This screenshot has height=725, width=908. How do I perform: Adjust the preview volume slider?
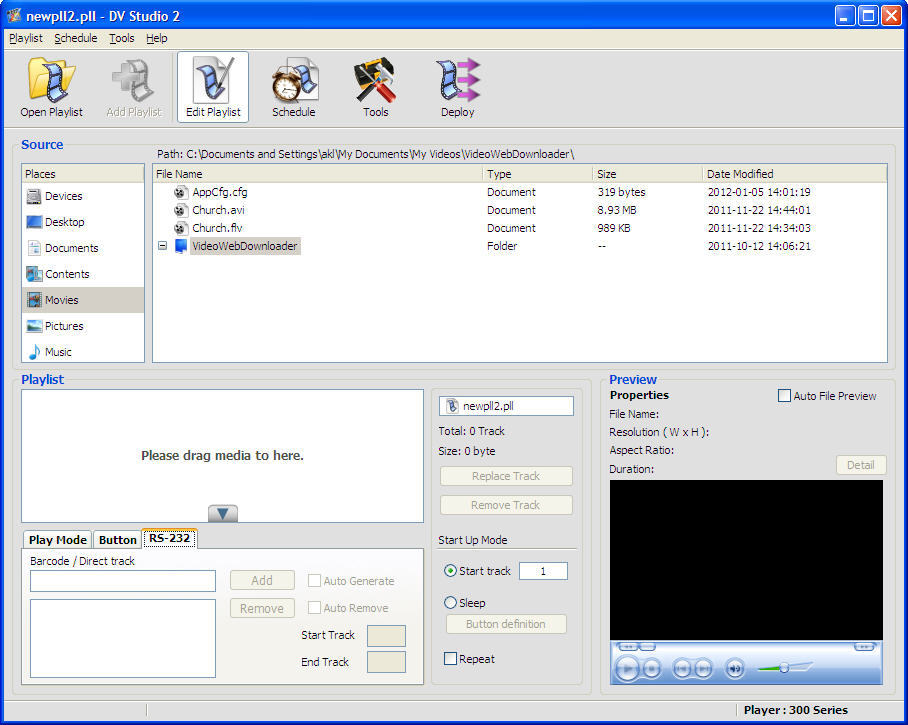784,668
